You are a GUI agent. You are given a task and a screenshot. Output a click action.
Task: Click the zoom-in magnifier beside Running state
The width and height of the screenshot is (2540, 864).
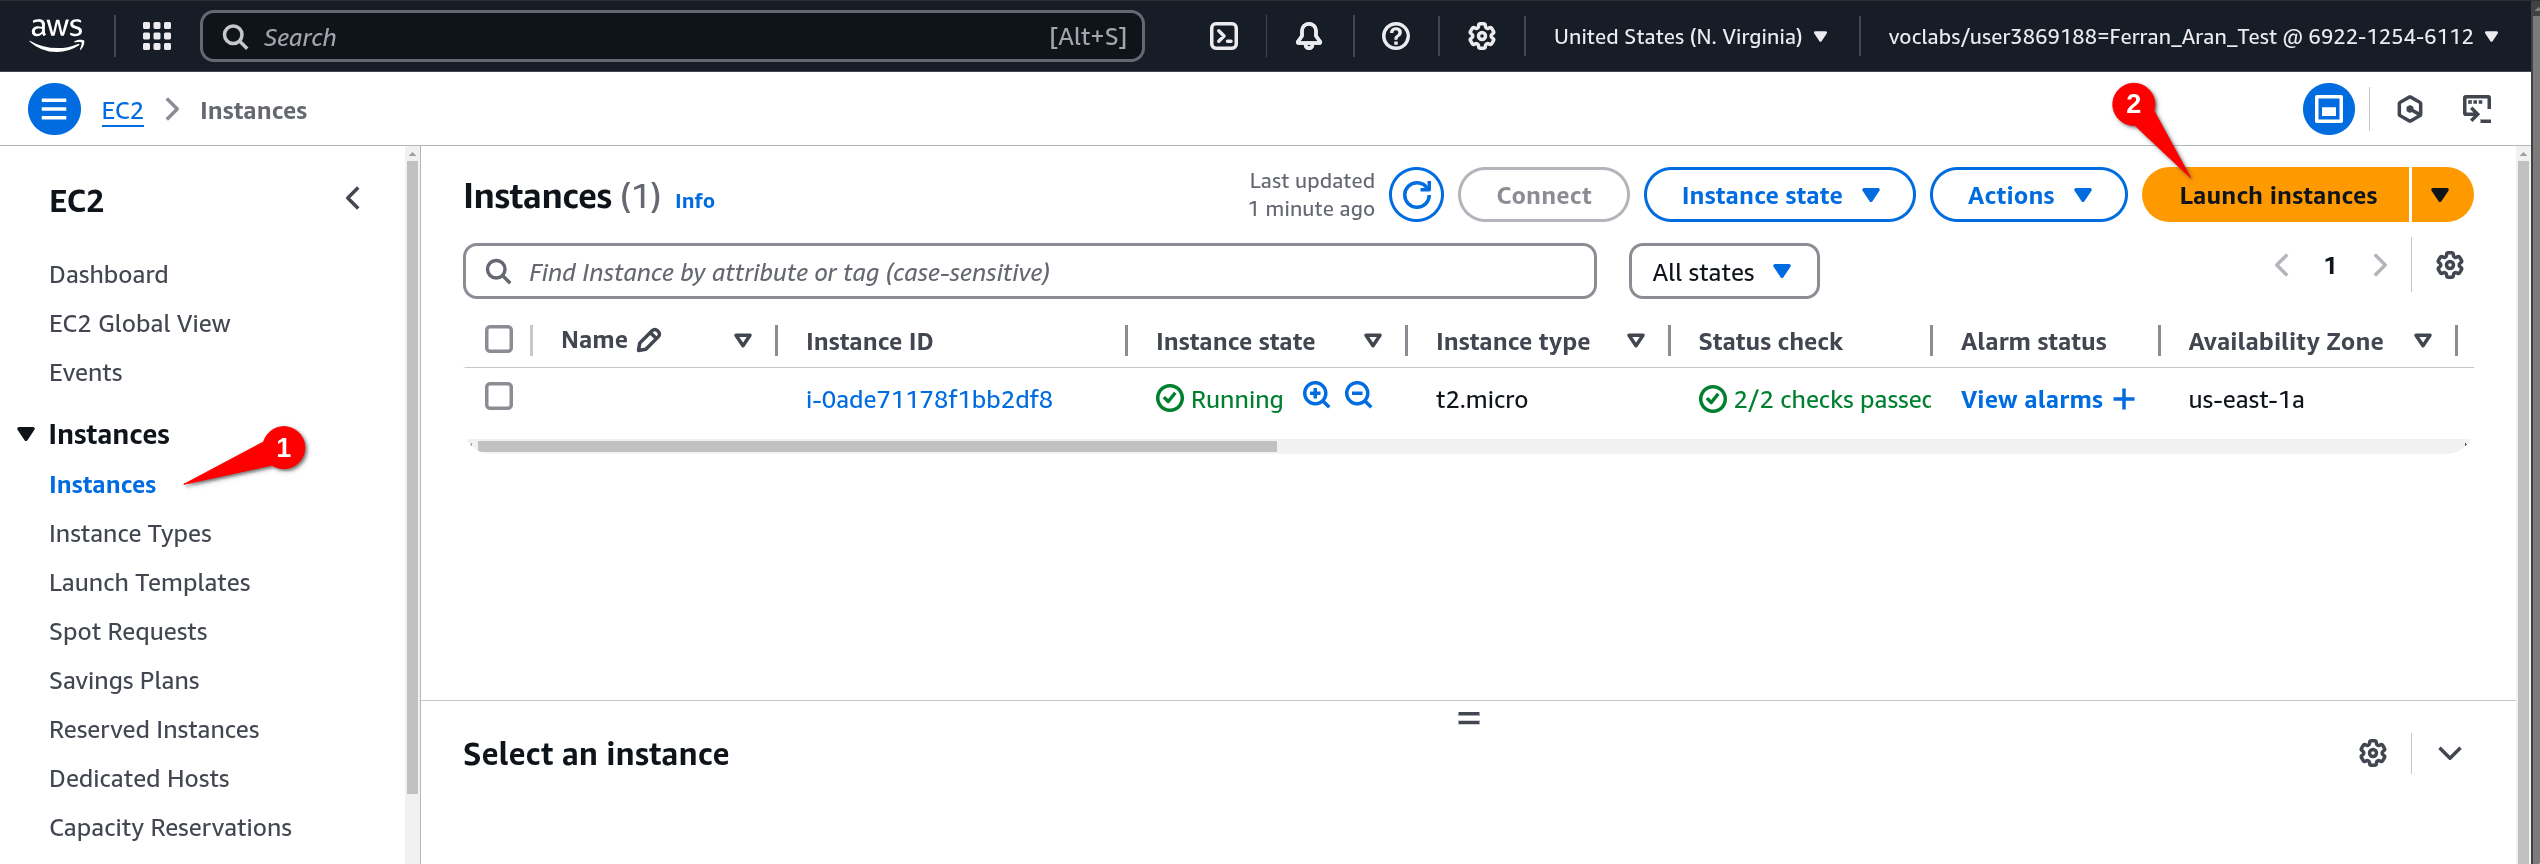coord(1316,396)
